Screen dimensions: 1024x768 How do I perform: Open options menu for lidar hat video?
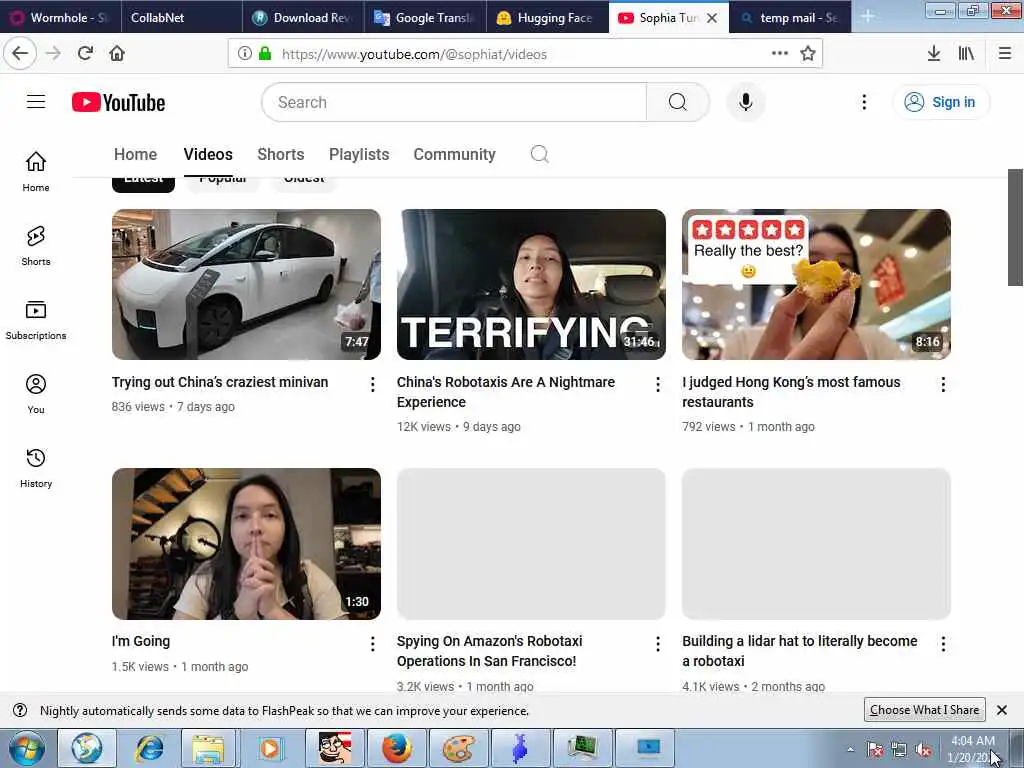pos(943,644)
